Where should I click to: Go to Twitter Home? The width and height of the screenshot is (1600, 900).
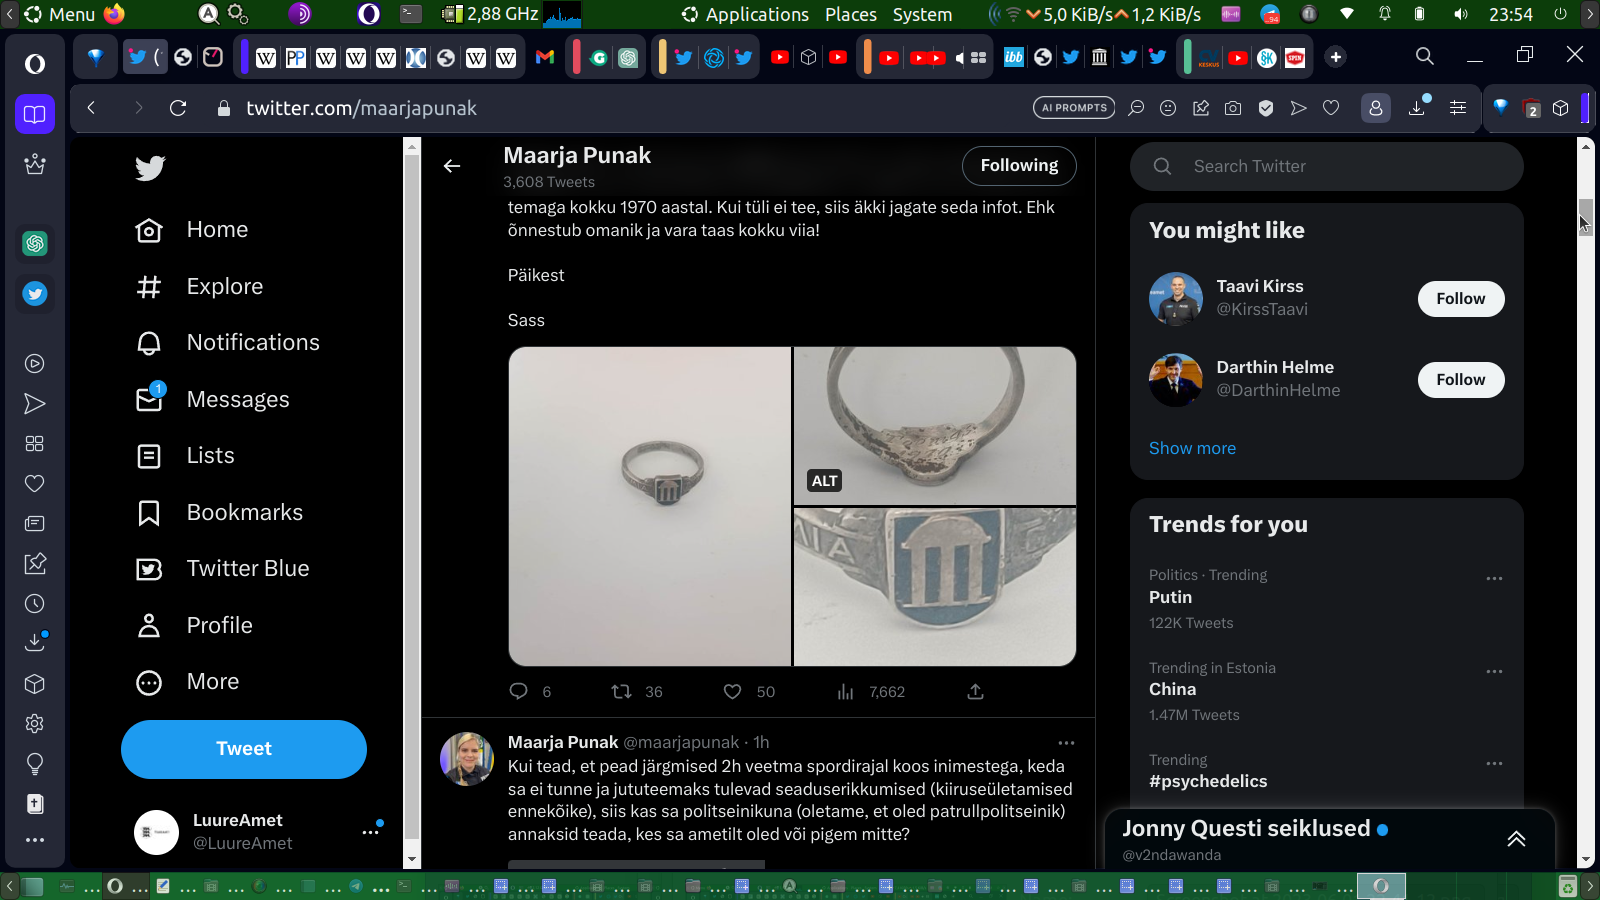click(192, 230)
